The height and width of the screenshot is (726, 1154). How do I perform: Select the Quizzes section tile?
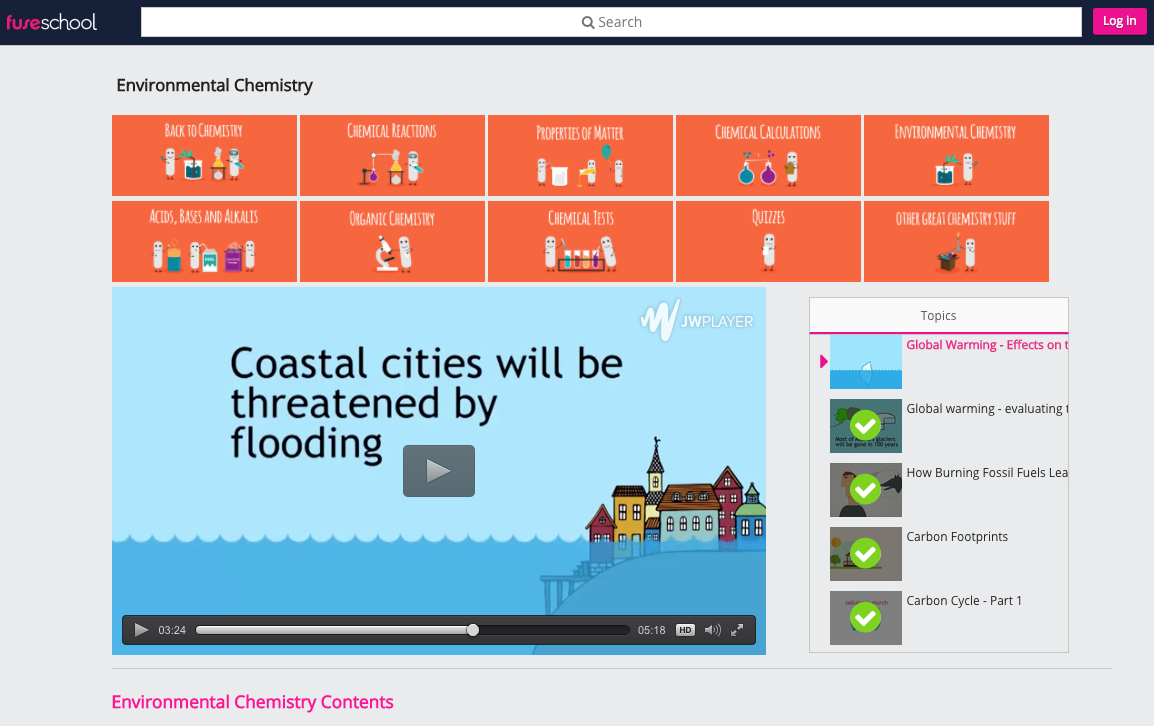click(768, 241)
